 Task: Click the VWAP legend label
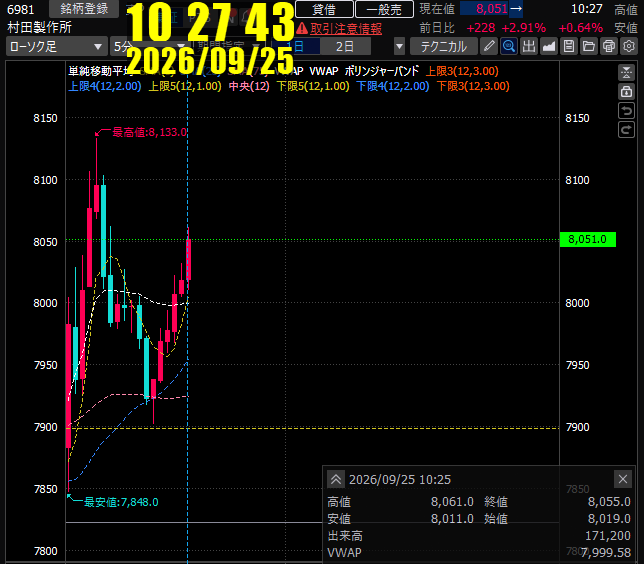(x=324, y=71)
